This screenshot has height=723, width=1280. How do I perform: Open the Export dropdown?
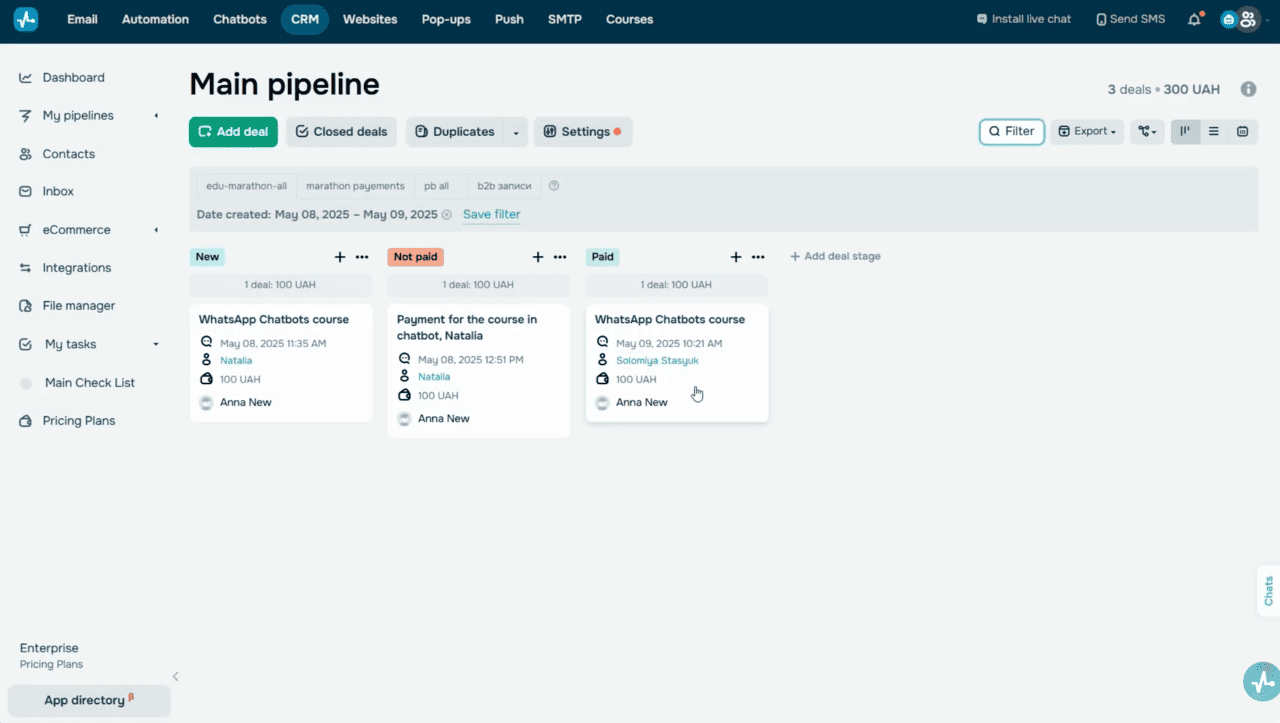pyautogui.click(x=1087, y=131)
